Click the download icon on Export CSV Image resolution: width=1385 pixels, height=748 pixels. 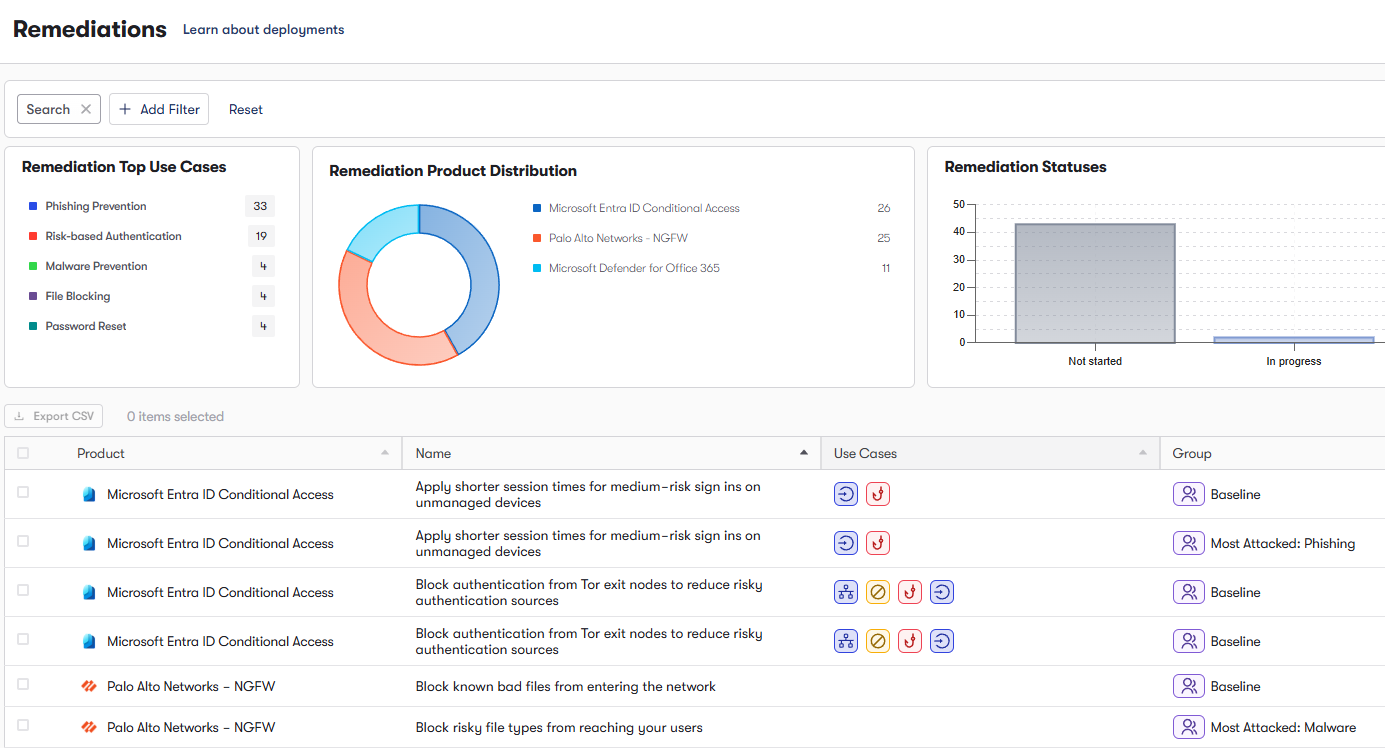point(19,416)
